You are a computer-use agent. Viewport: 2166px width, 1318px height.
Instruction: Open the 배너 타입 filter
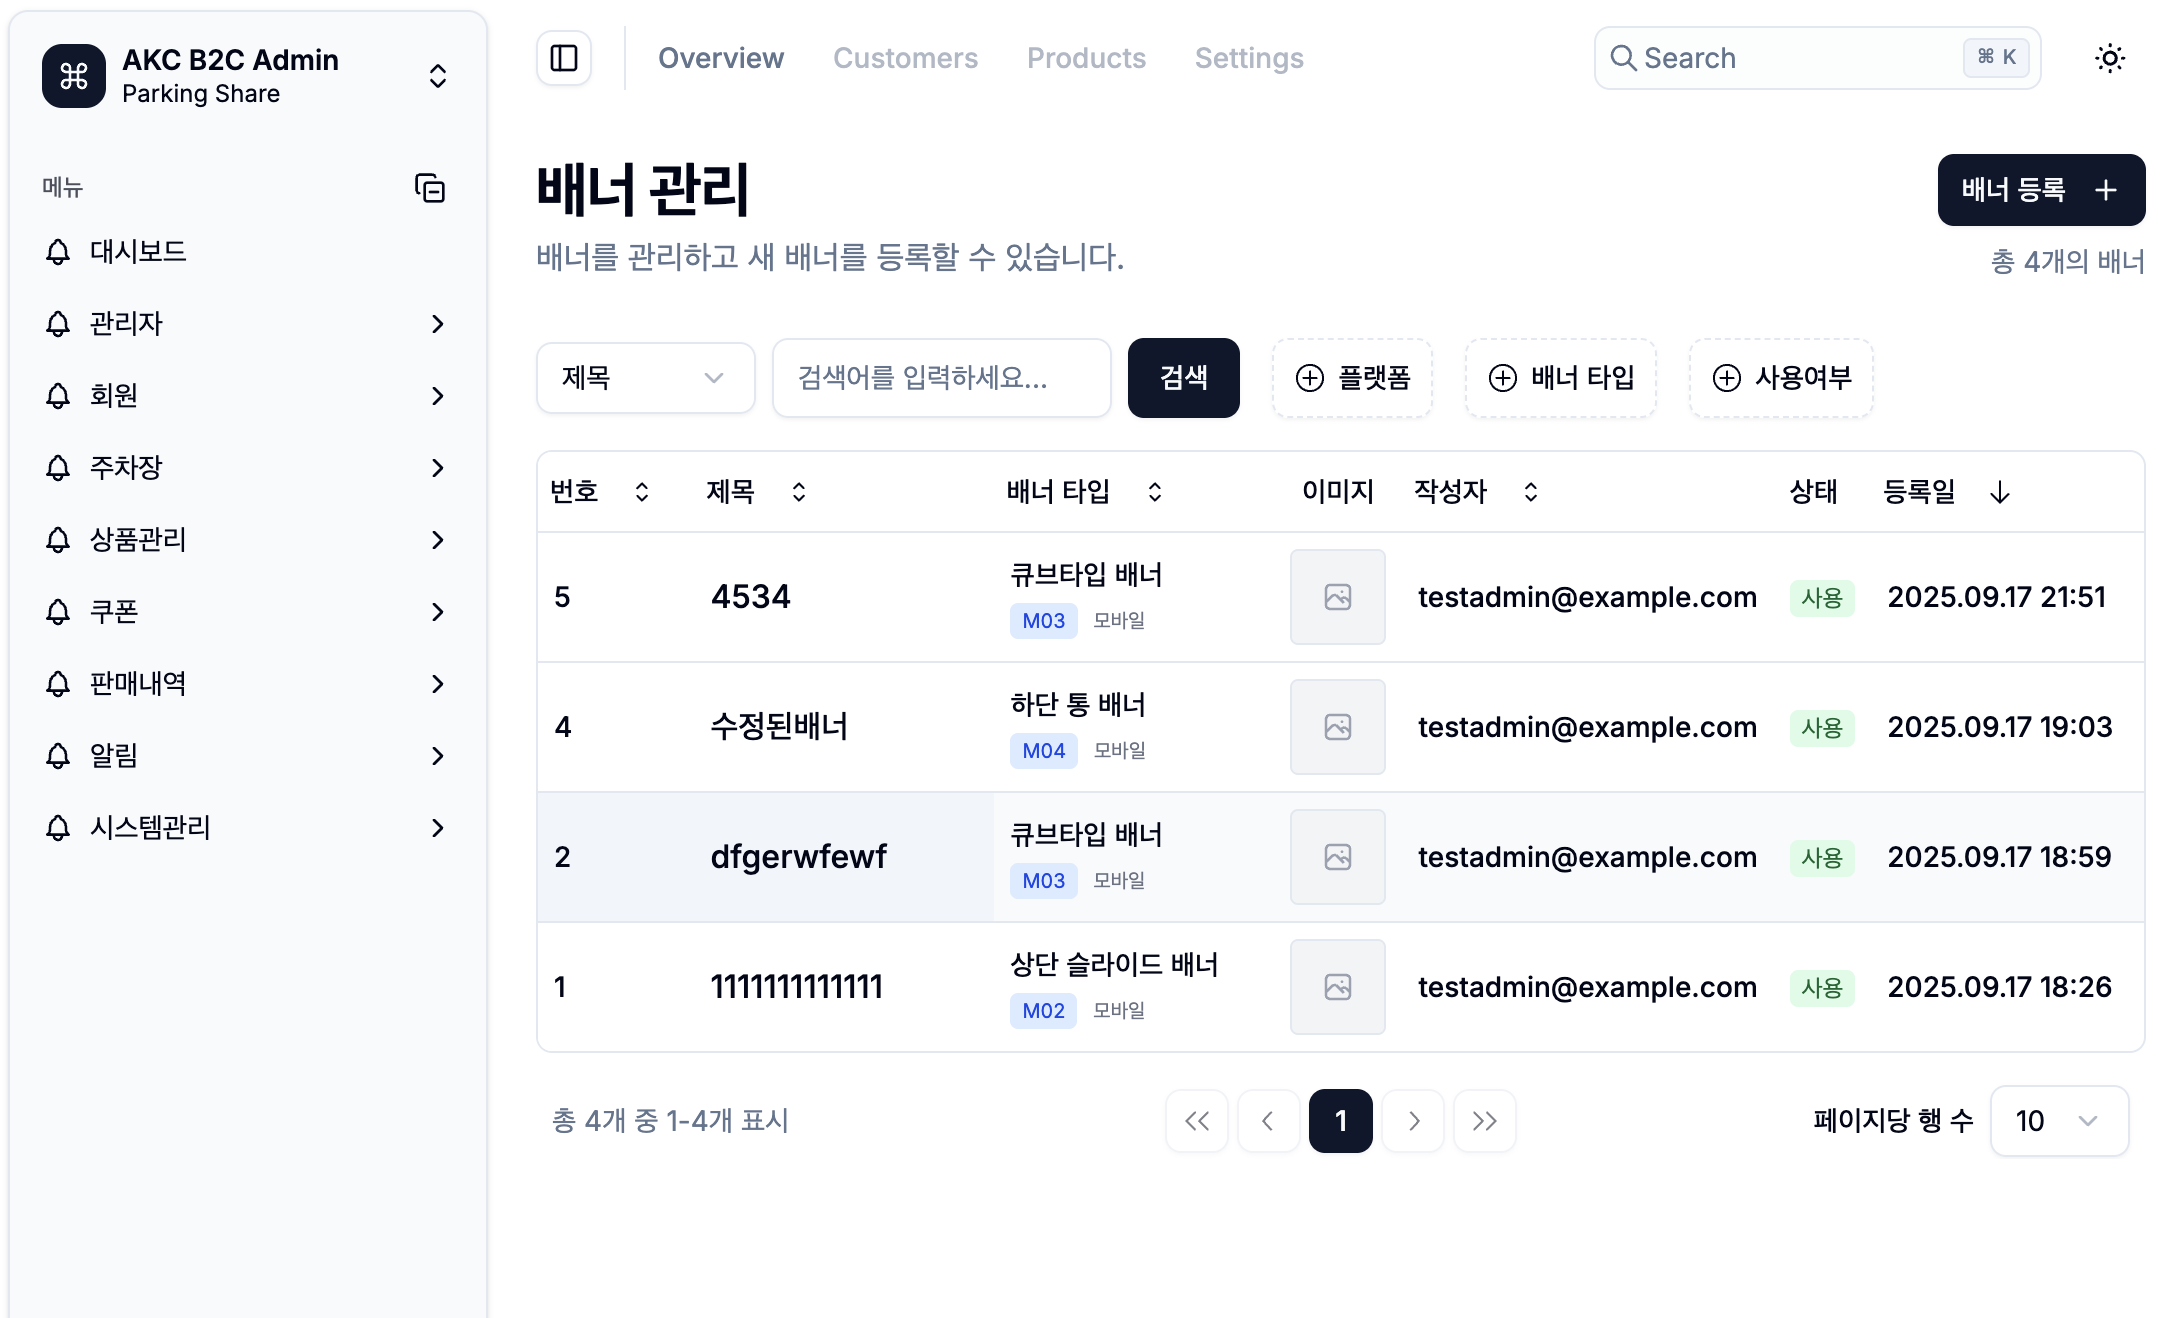coord(1560,378)
